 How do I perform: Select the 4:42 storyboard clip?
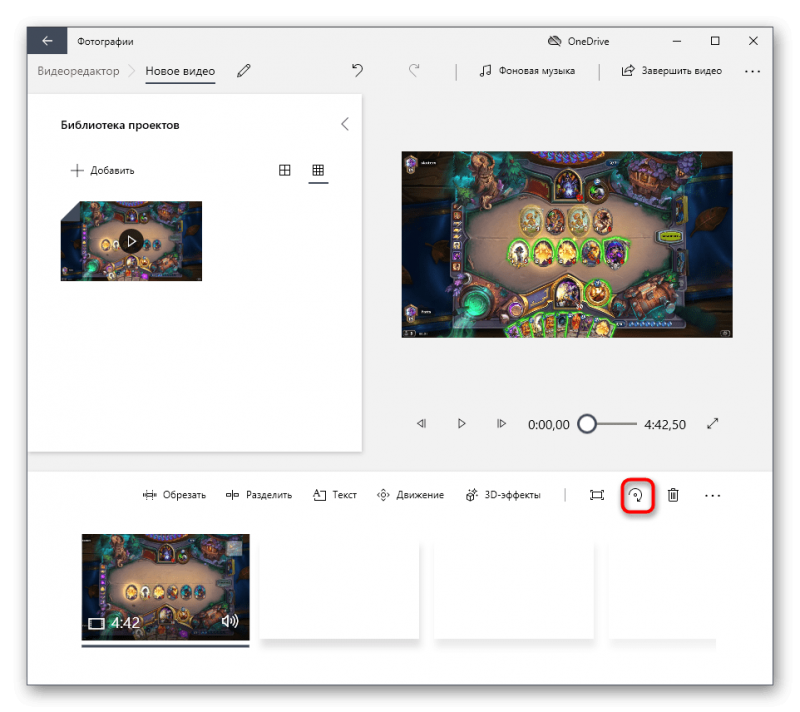(165, 587)
